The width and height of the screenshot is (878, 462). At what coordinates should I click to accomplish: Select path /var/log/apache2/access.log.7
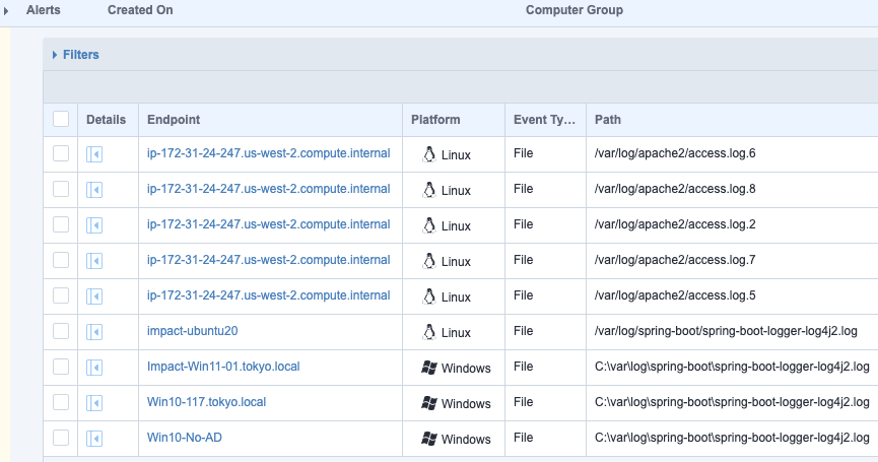[x=675, y=260]
